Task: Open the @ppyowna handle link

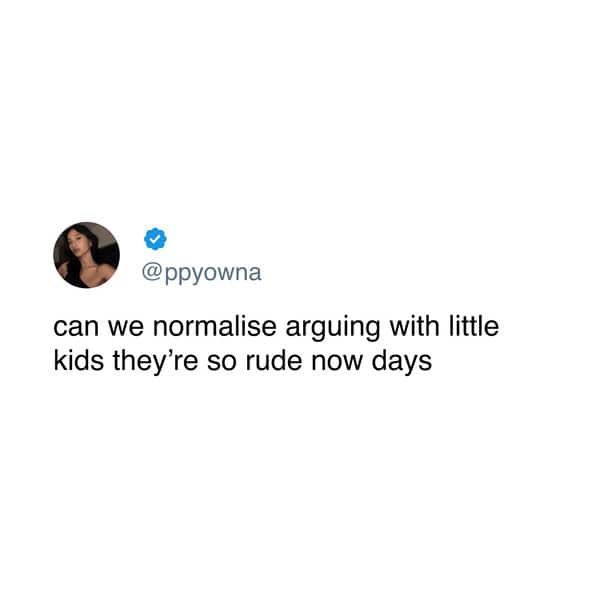Action: 202,274
